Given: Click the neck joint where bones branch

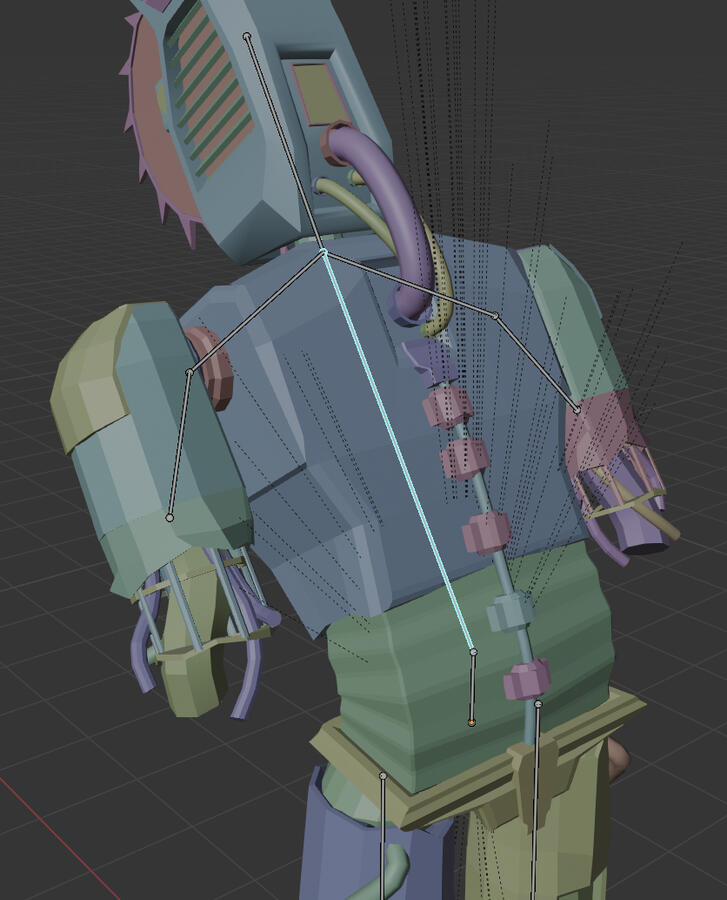Looking at the screenshot, I should pos(324,251).
